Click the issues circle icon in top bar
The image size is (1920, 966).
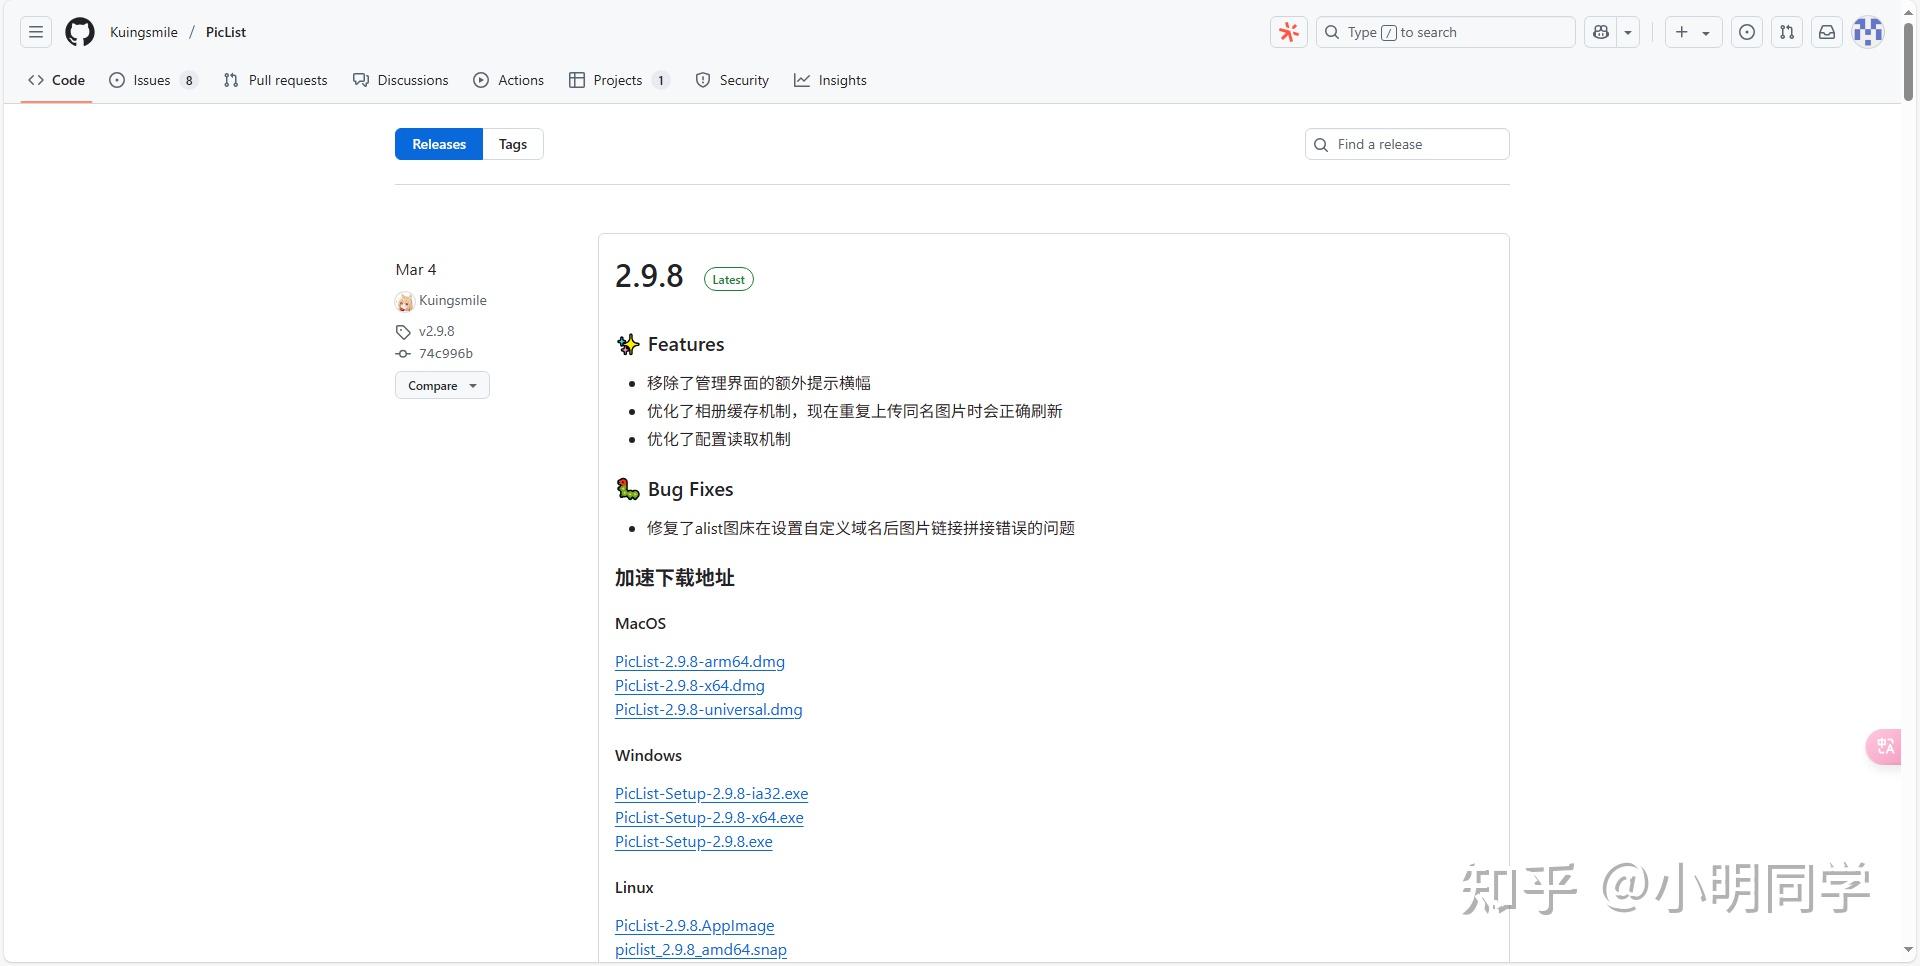click(1746, 32)
